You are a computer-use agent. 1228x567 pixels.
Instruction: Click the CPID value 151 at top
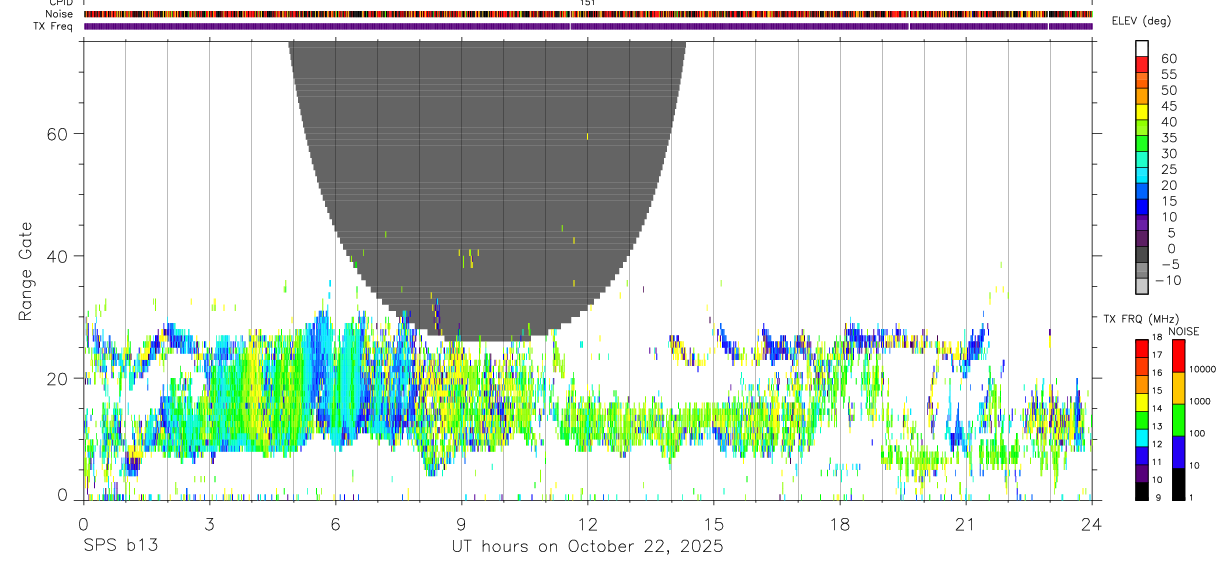coord(587,3)
